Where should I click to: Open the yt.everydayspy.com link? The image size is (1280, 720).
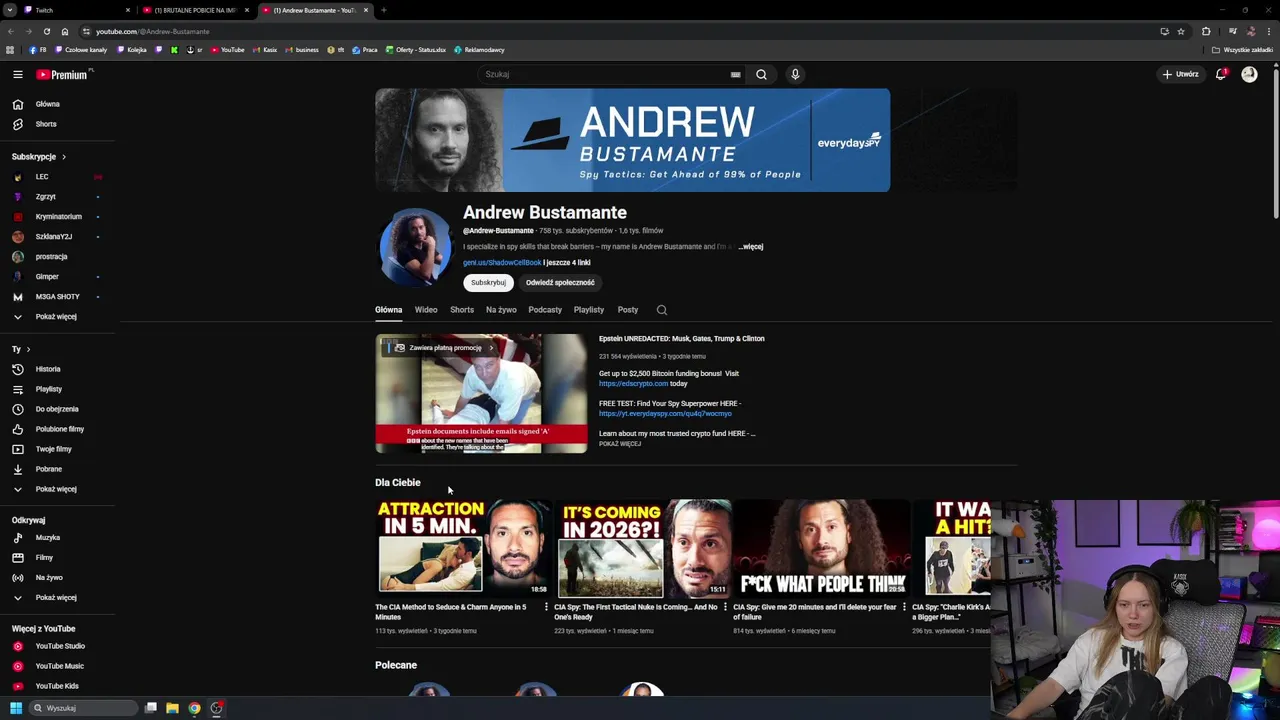pos(665,414)
